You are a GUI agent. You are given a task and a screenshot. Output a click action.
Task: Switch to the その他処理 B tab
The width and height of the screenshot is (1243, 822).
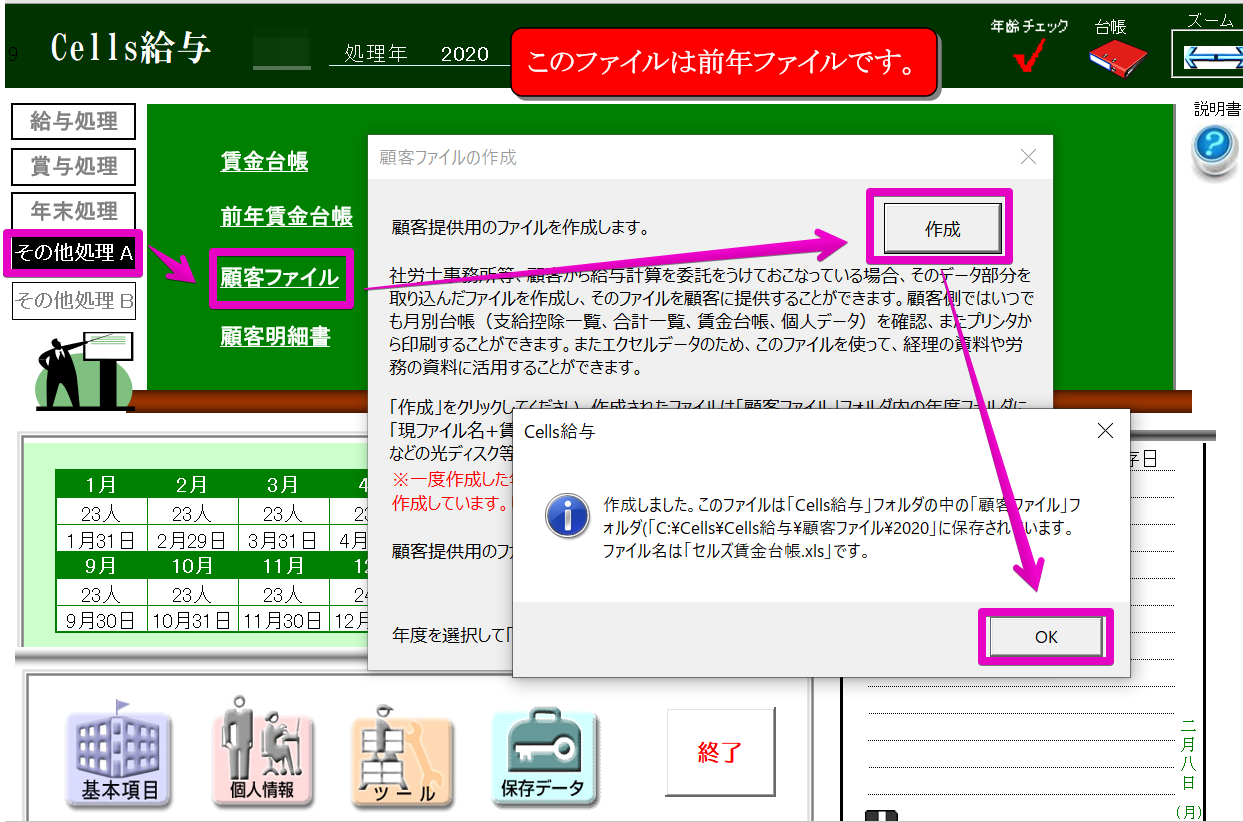[75, 300]
